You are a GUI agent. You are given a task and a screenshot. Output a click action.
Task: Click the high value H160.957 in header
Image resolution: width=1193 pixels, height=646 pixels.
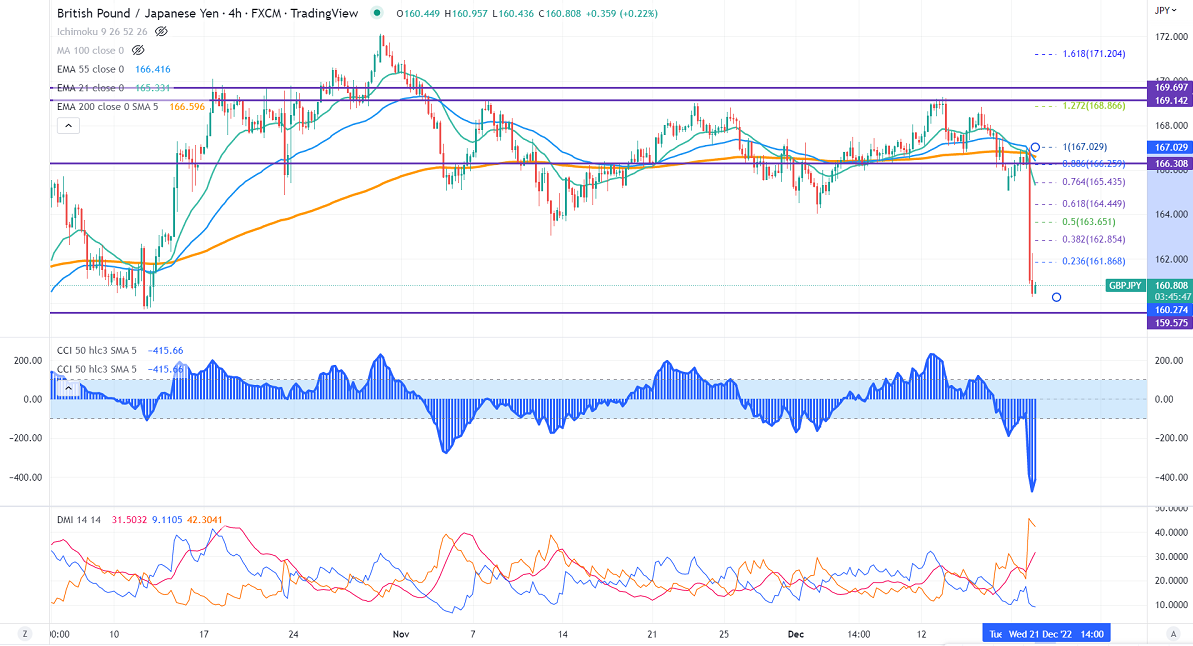466,14
